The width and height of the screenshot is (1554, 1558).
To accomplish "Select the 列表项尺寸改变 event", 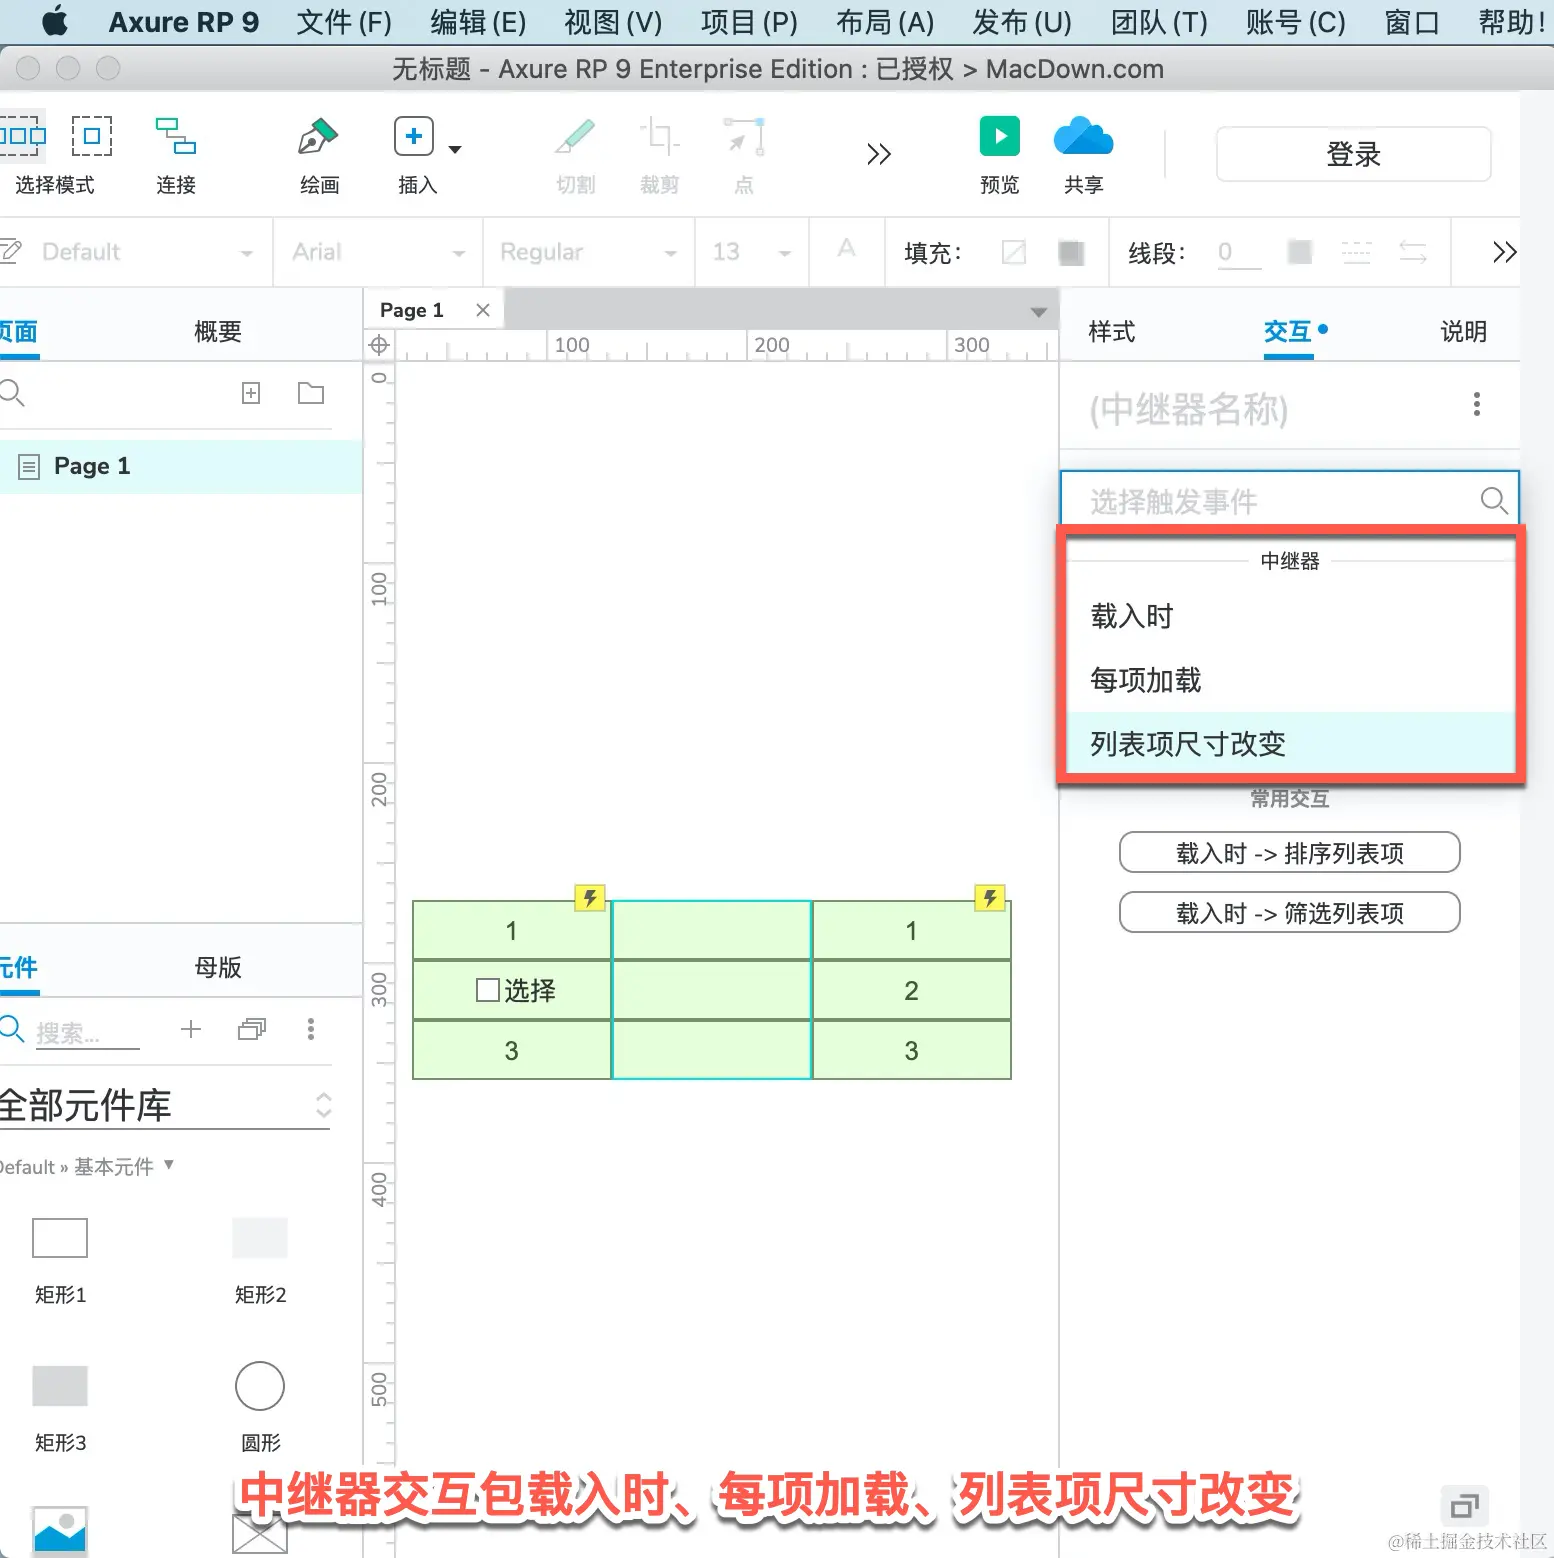I will [1291, 744].
